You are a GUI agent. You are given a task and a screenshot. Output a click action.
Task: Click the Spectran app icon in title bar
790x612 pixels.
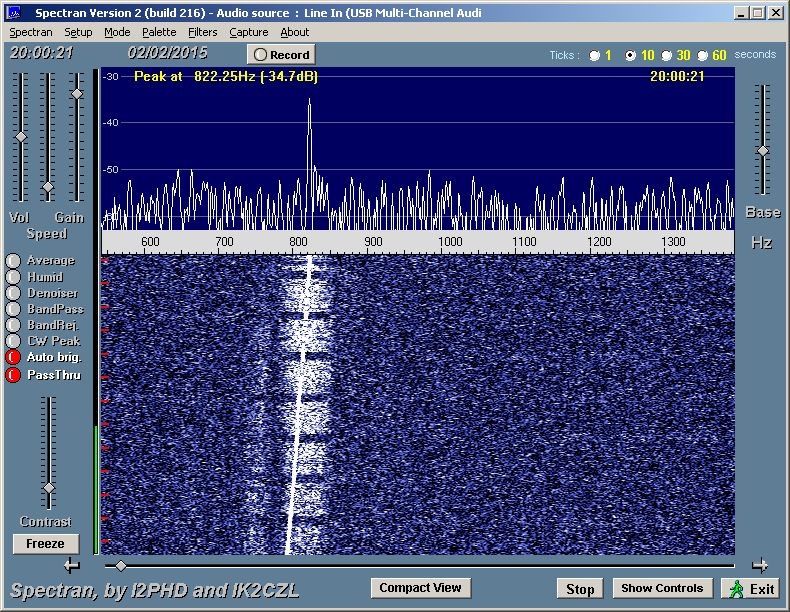(14, 13)
